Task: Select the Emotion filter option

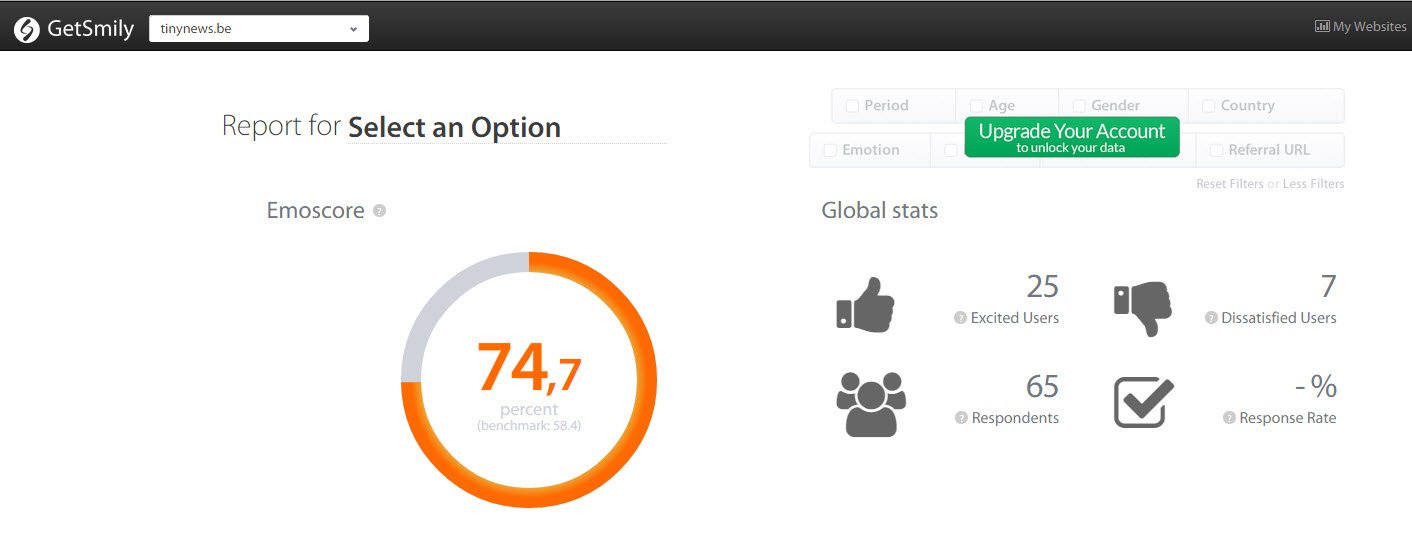Action: point(830,150)
